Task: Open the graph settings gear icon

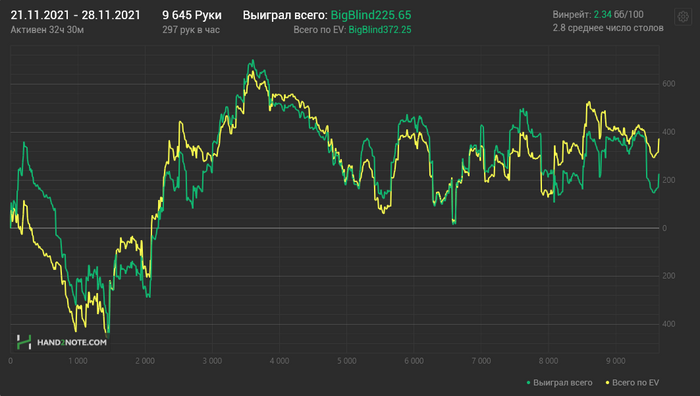Action: (x=683, y=17)
